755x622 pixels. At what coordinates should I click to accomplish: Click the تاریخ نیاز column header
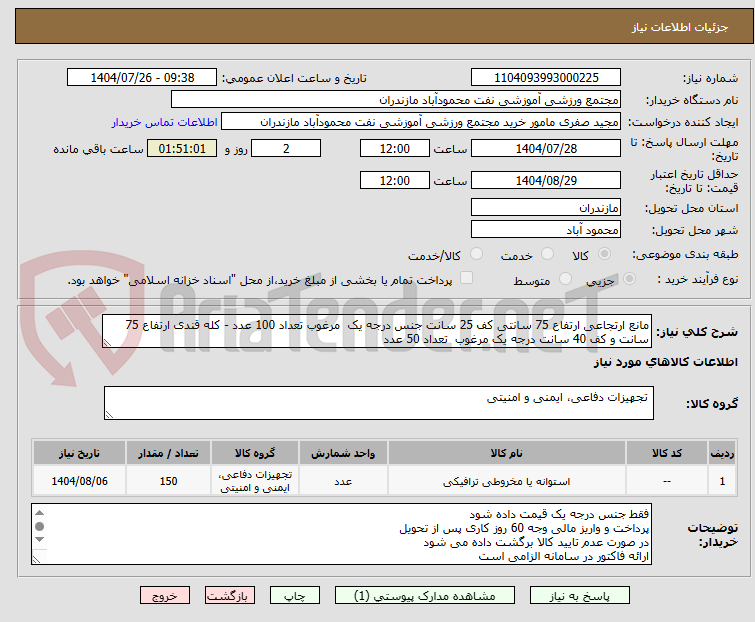[x=75, y=453]
